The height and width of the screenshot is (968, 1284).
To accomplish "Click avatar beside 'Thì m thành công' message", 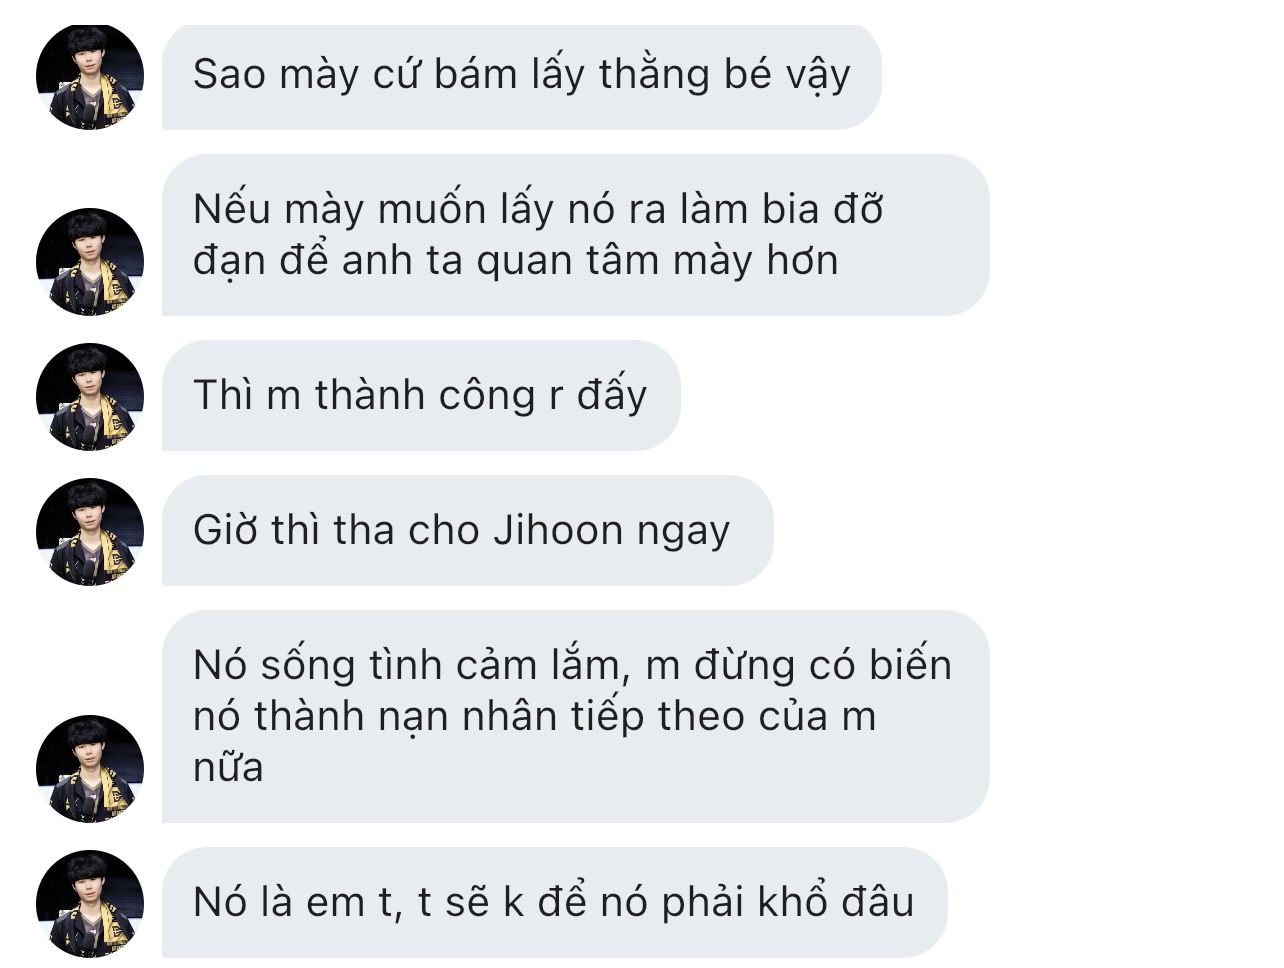I will (90, 397).
